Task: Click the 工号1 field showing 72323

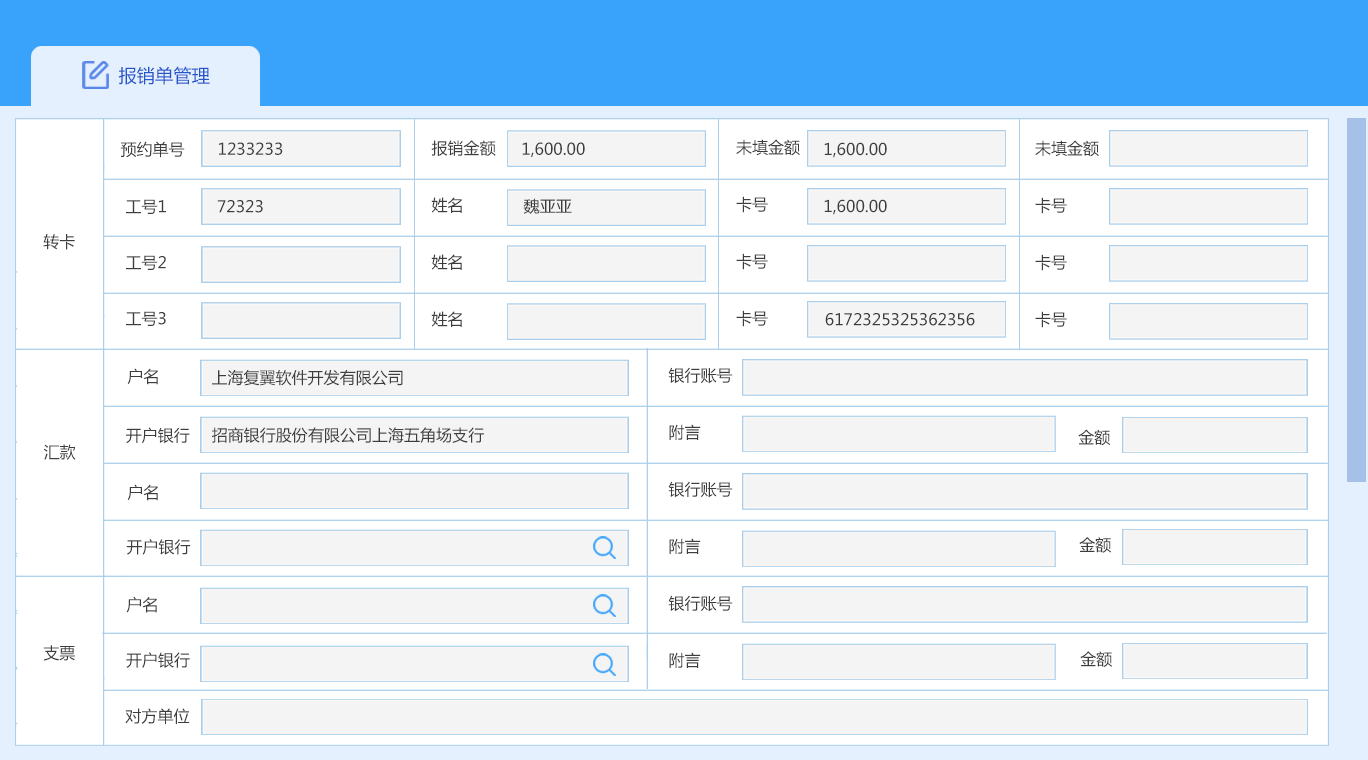Action: pyautogui.click(x=300, y=207)
